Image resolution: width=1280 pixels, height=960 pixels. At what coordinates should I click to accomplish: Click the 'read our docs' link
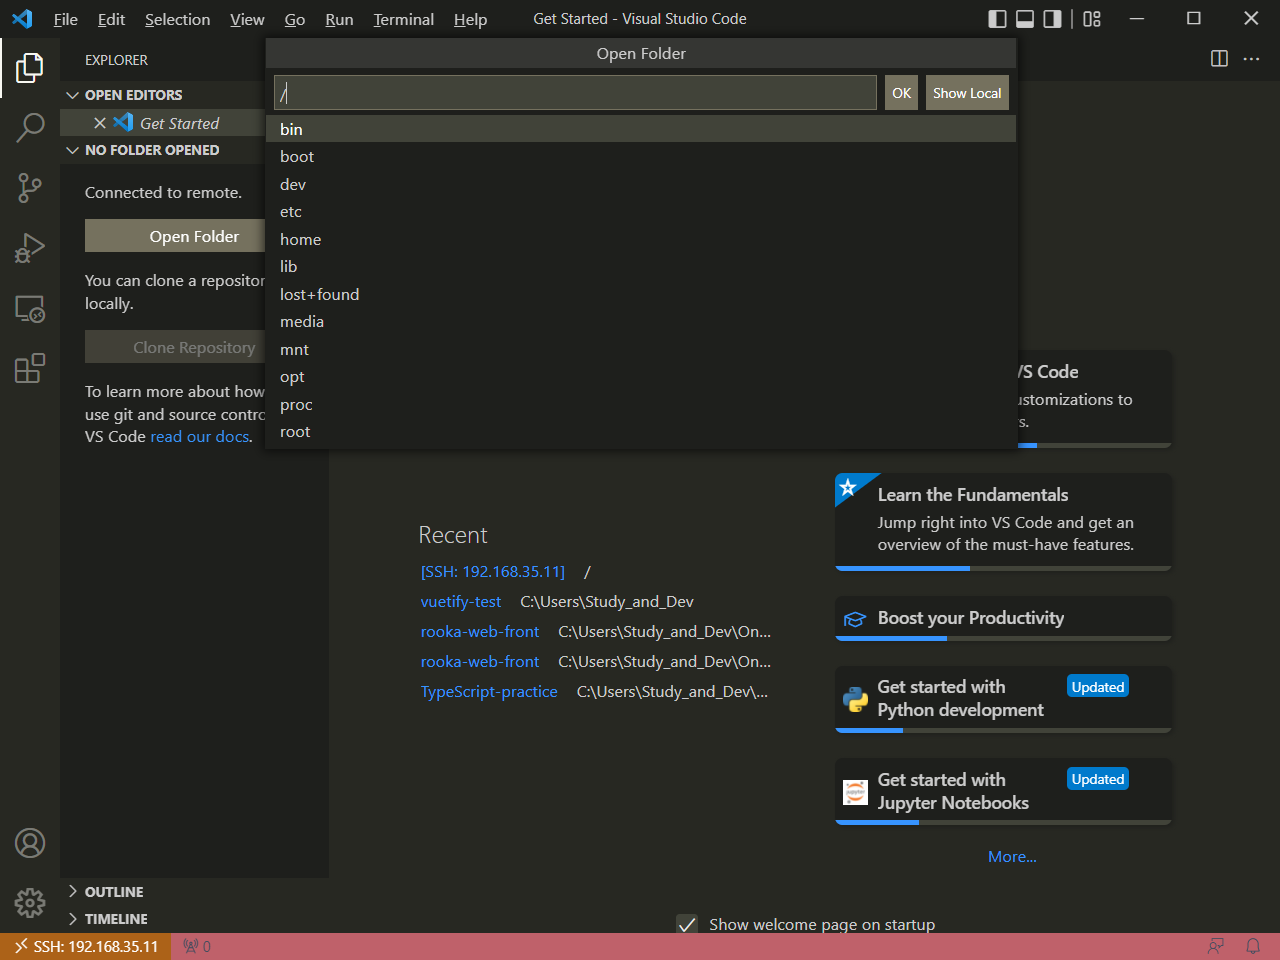199,437
